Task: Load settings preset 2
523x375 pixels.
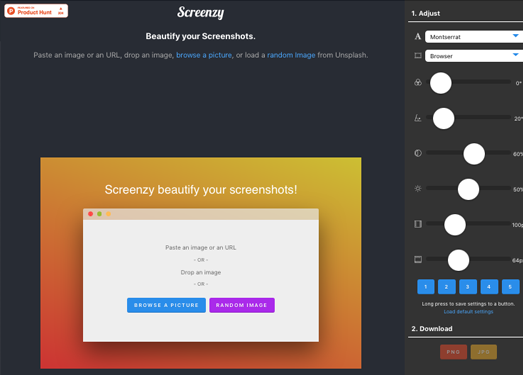Action: [x=447, y=287]
